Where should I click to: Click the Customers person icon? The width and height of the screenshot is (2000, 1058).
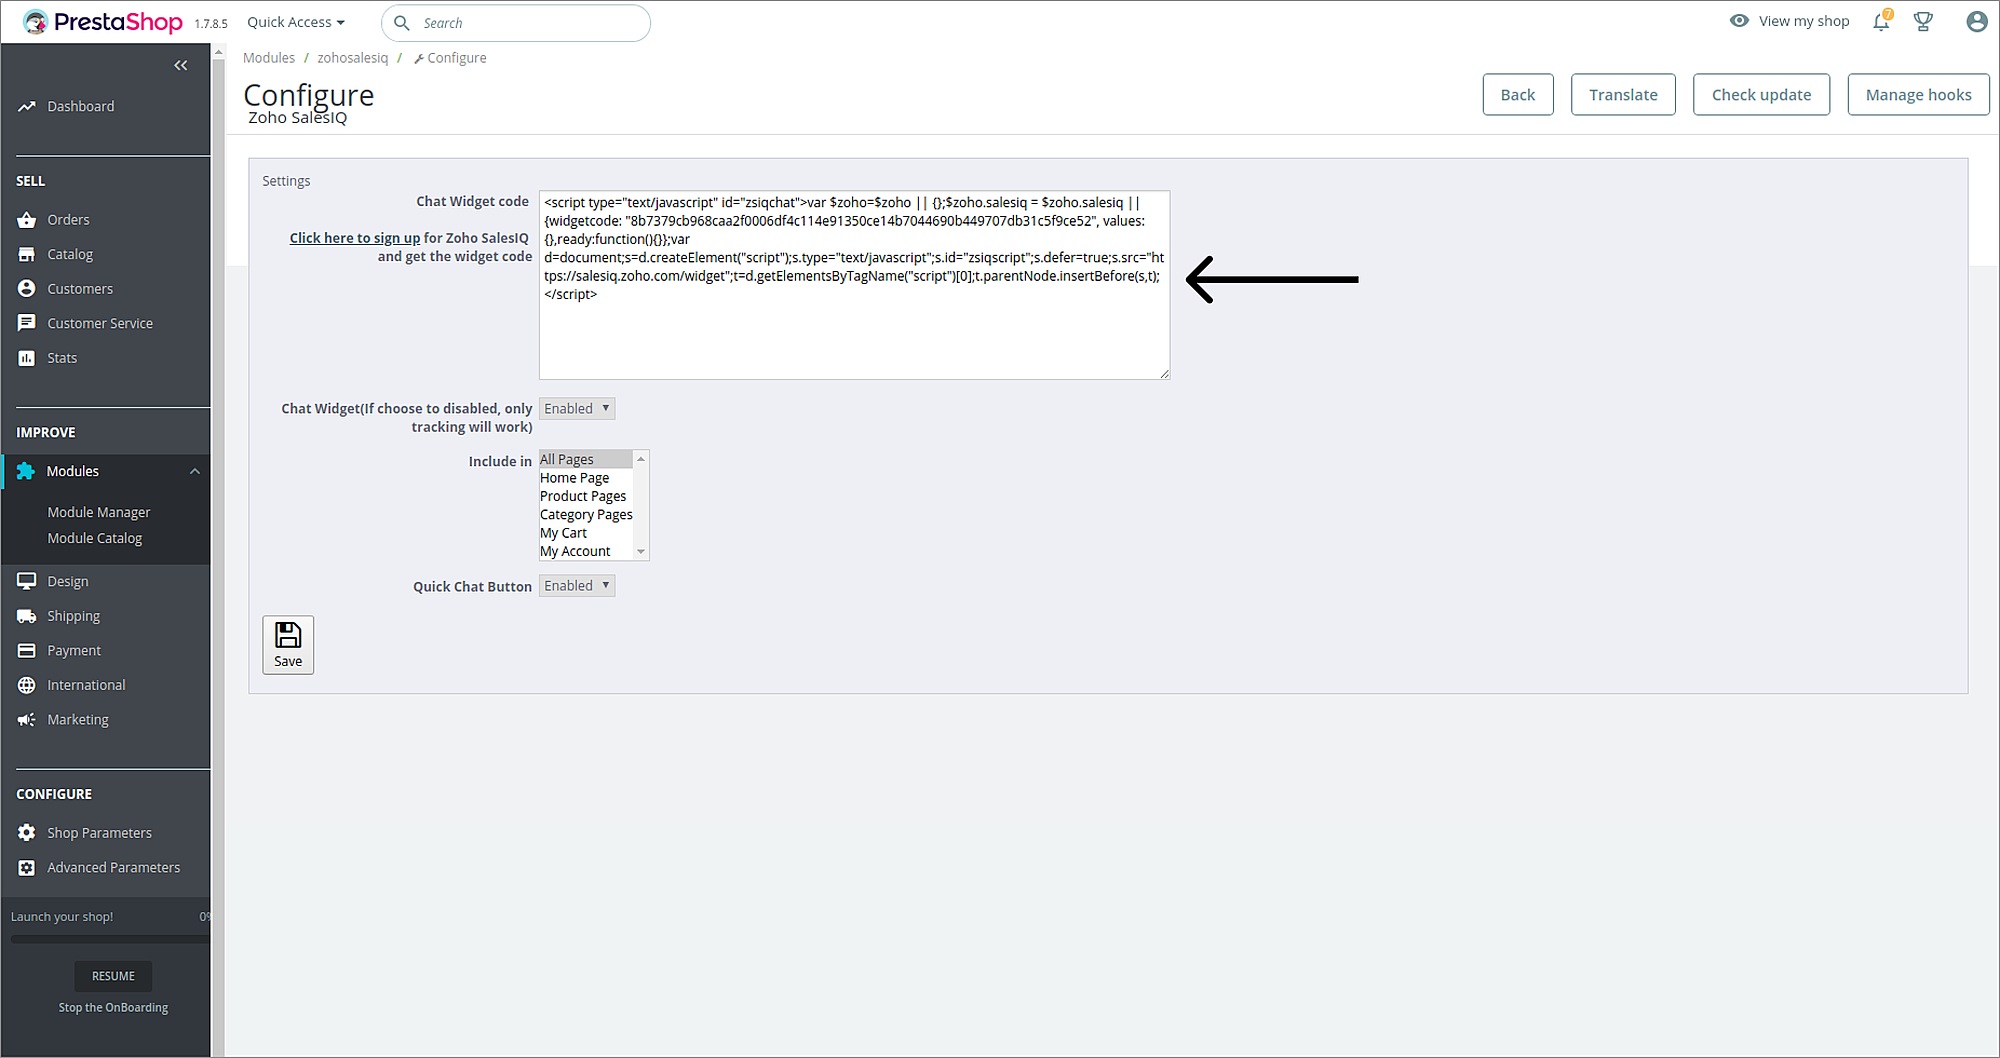click(27, 289)
